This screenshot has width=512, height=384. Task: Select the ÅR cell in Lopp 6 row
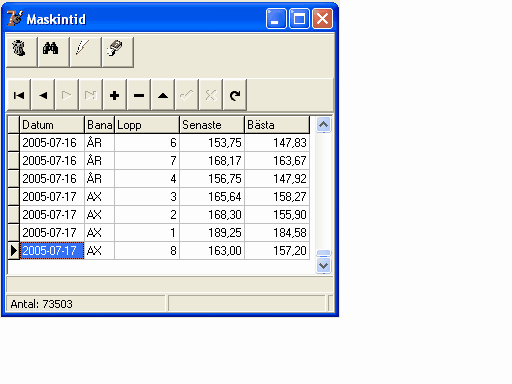[100, 143]
